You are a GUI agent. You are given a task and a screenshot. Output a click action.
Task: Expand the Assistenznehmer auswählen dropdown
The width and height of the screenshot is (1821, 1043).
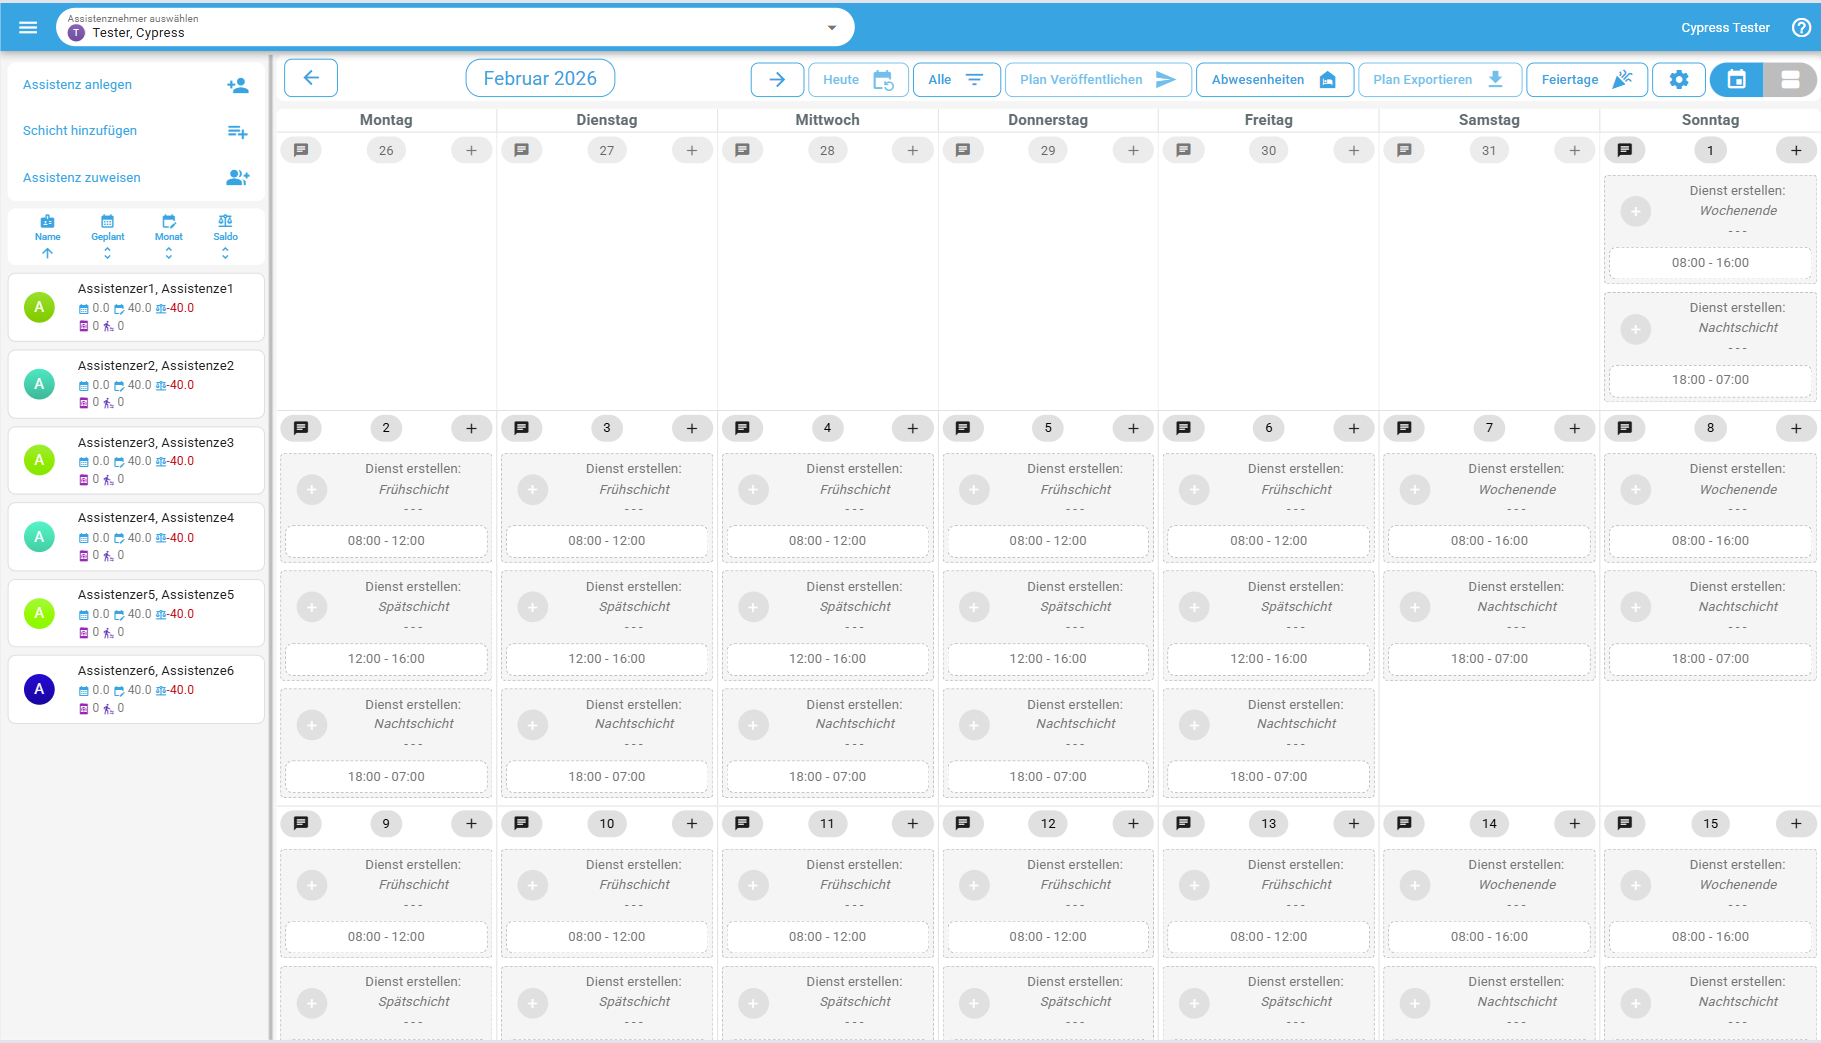(x=831, y=28)
